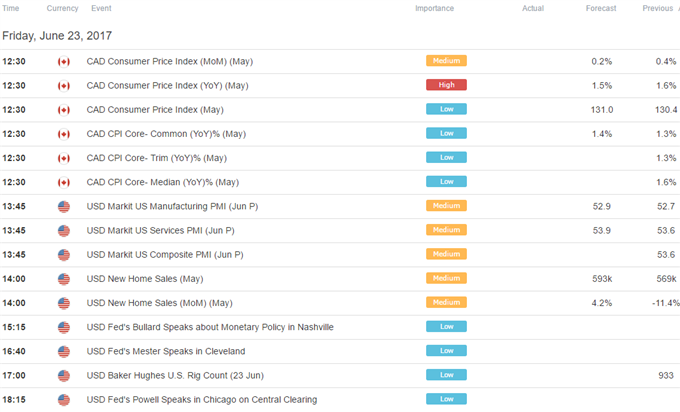Click US flag beside Markit US Composite PMI
Screen dimensions: 680x412
point(64,255)
